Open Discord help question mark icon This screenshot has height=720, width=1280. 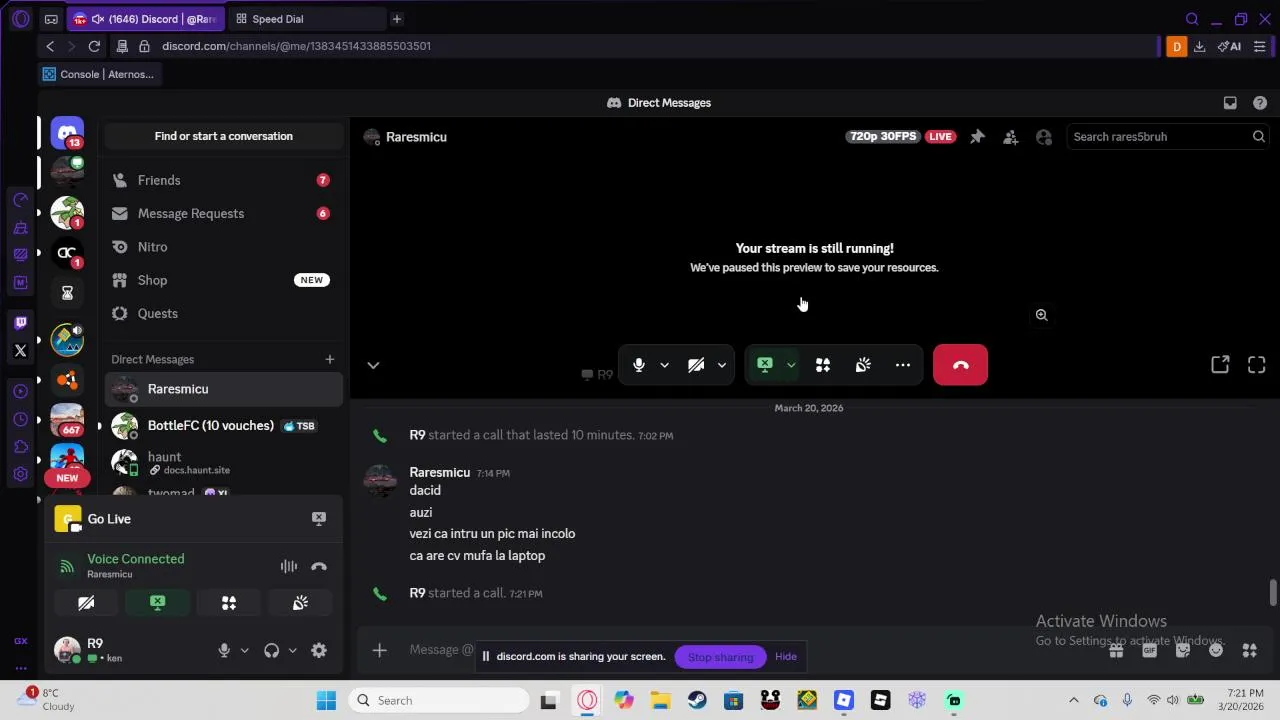pyautogui.click(x=1260, y=103)
